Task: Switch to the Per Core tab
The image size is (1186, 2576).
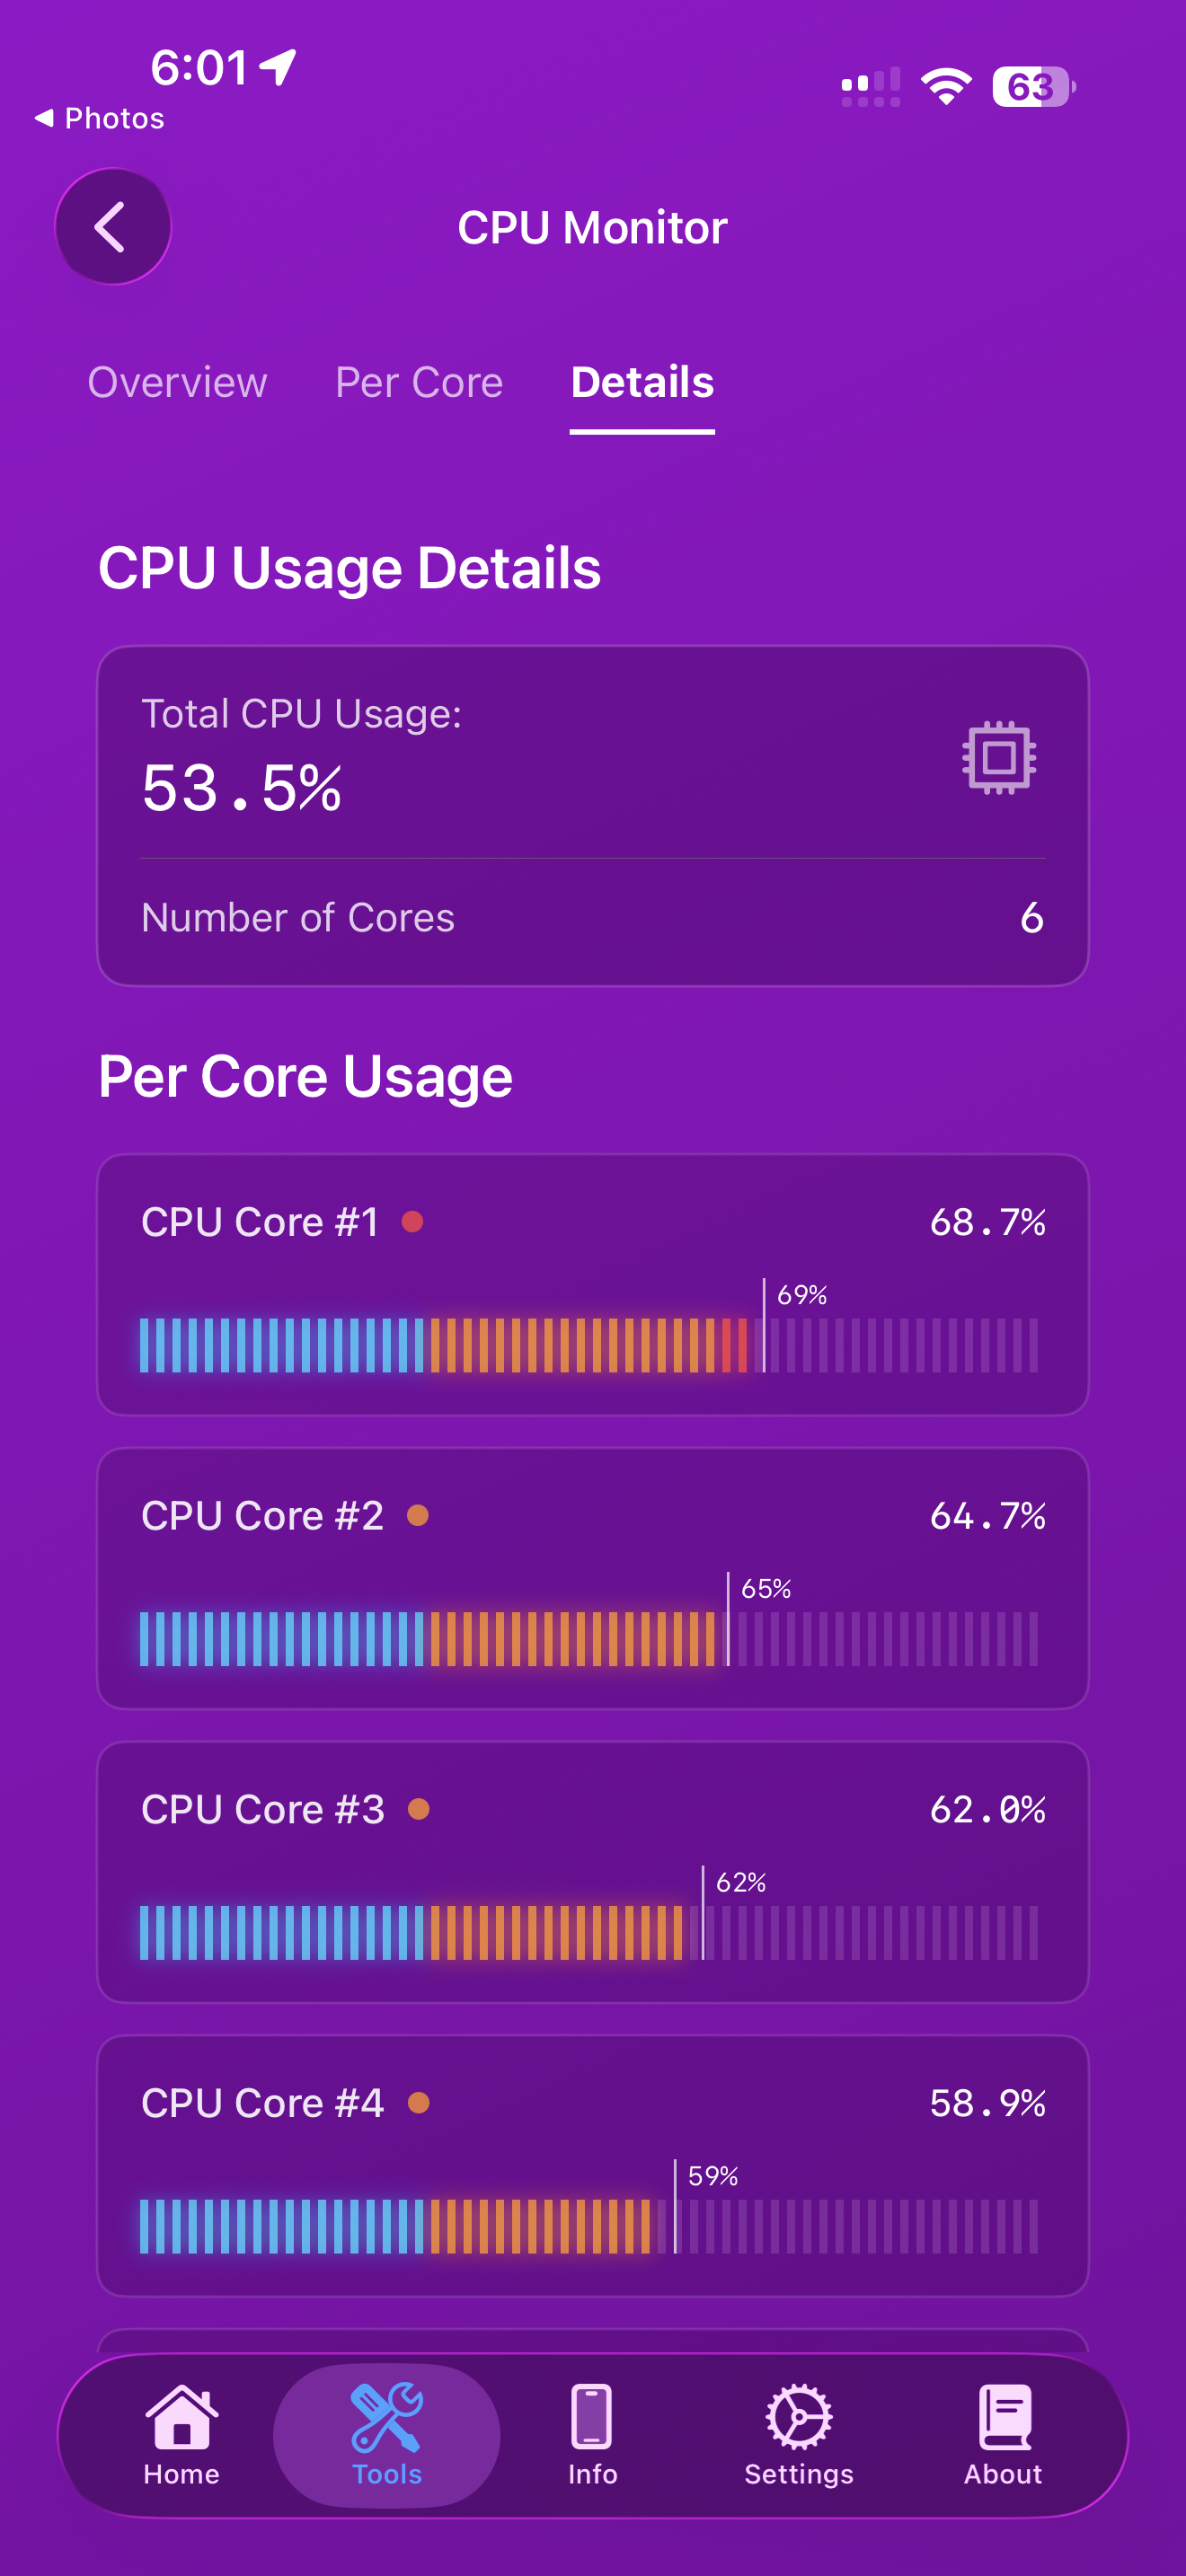Action: pos(418,382)
